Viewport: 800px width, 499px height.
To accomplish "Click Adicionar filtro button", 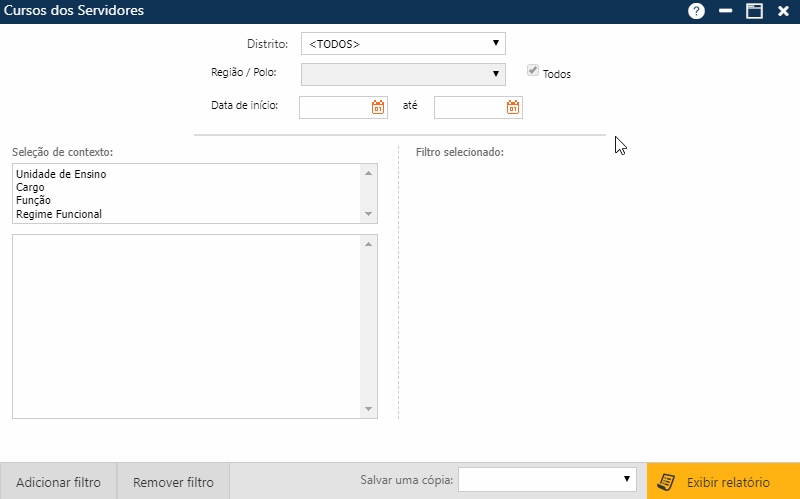I will click(58, 482).
